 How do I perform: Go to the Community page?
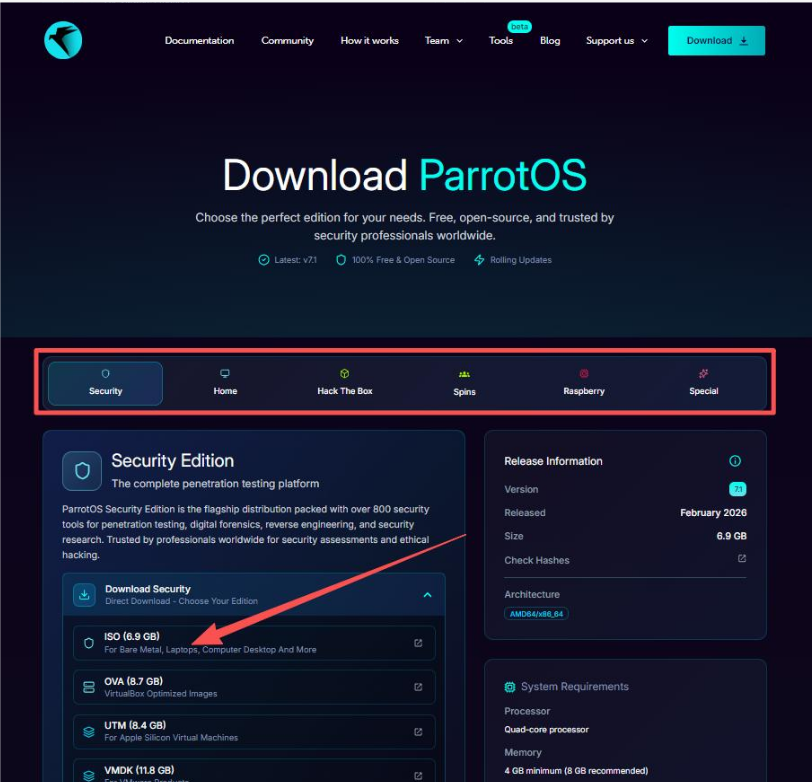click(287, 40)
